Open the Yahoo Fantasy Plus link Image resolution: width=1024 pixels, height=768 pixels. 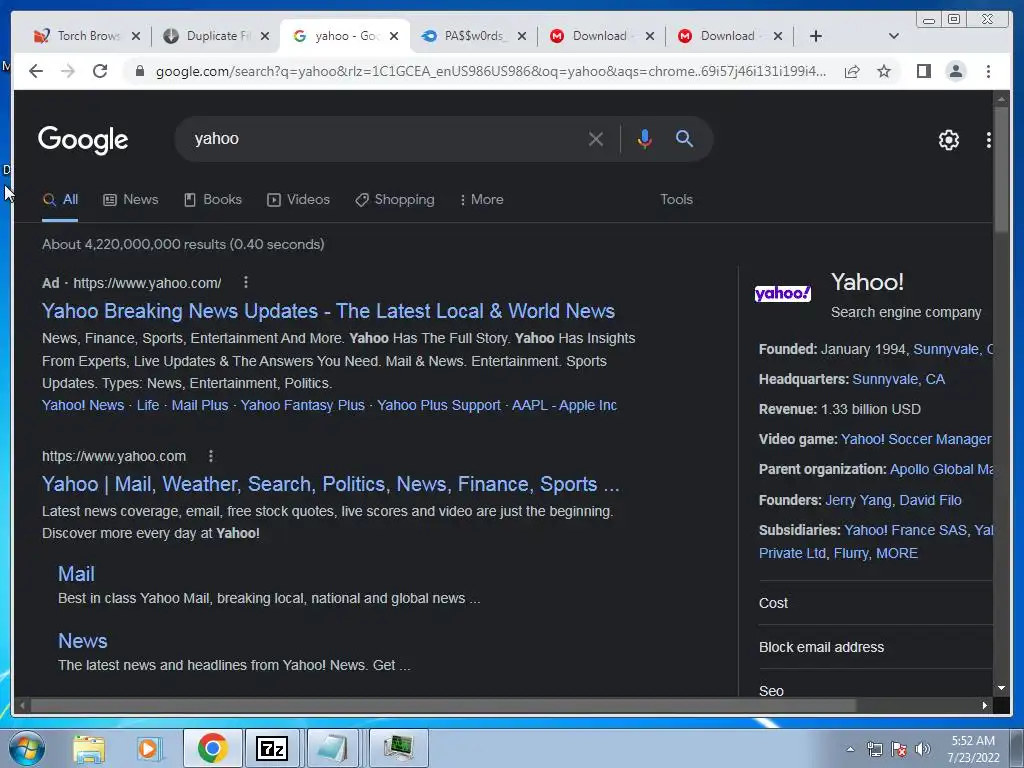tap(302, 405)
